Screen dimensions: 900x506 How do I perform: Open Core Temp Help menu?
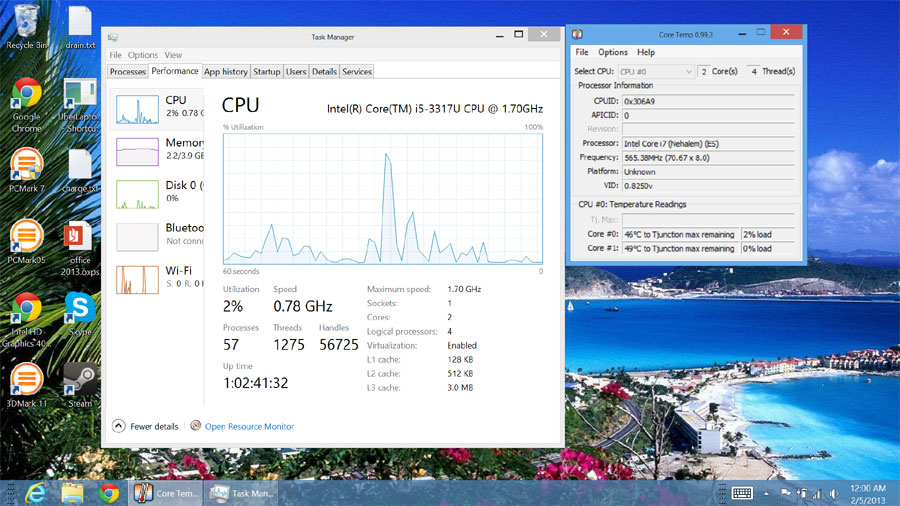coord(646,52)
